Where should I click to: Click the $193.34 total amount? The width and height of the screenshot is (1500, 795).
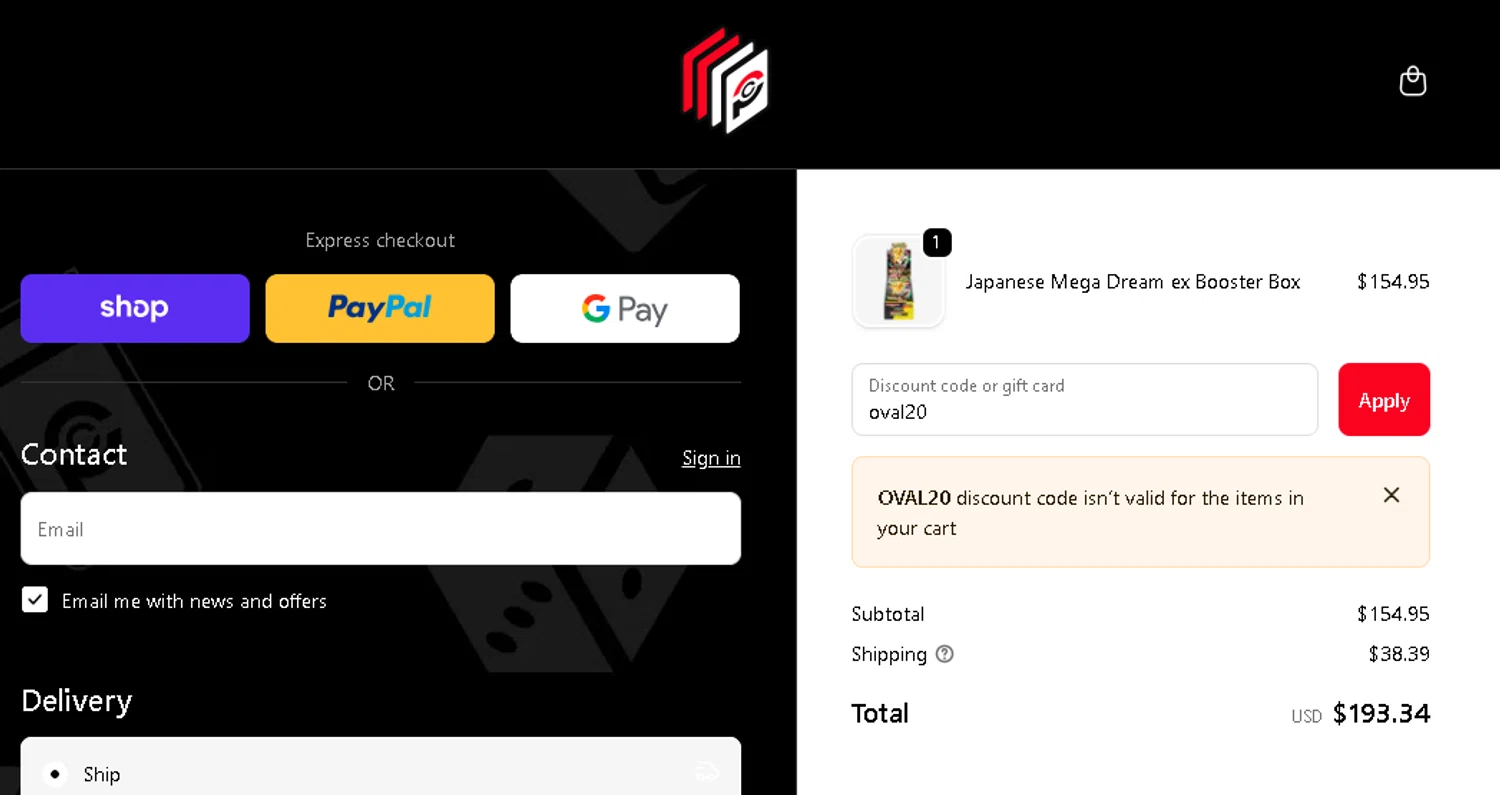point(1381,713)
